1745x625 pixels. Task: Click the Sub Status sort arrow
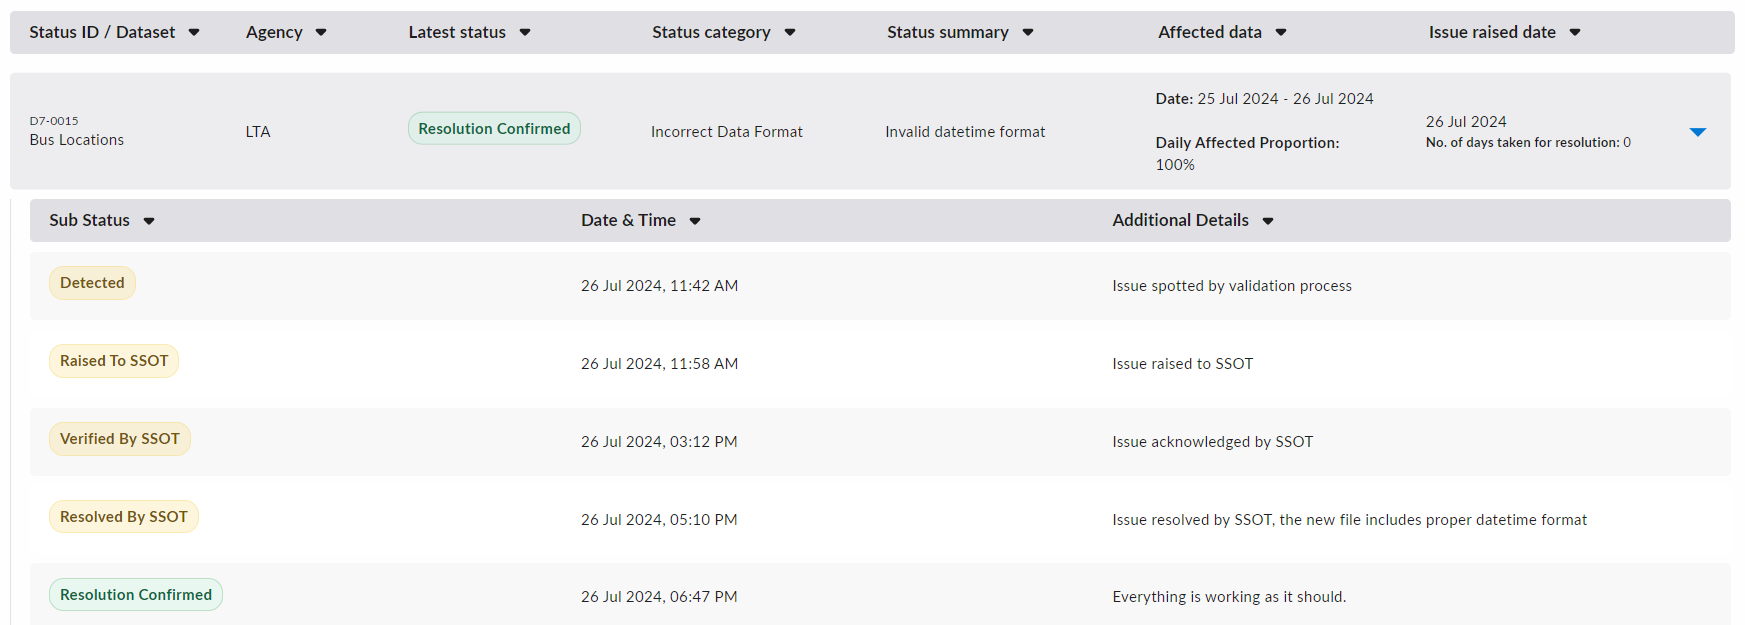point(149,221)
